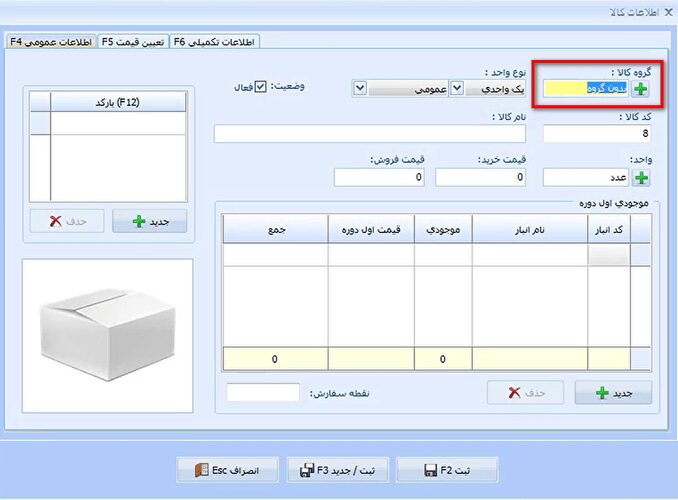This screenshot has width=678, height=500.
Task: Click the ثبت F2 save button
Action: click(x=447, y=470)
